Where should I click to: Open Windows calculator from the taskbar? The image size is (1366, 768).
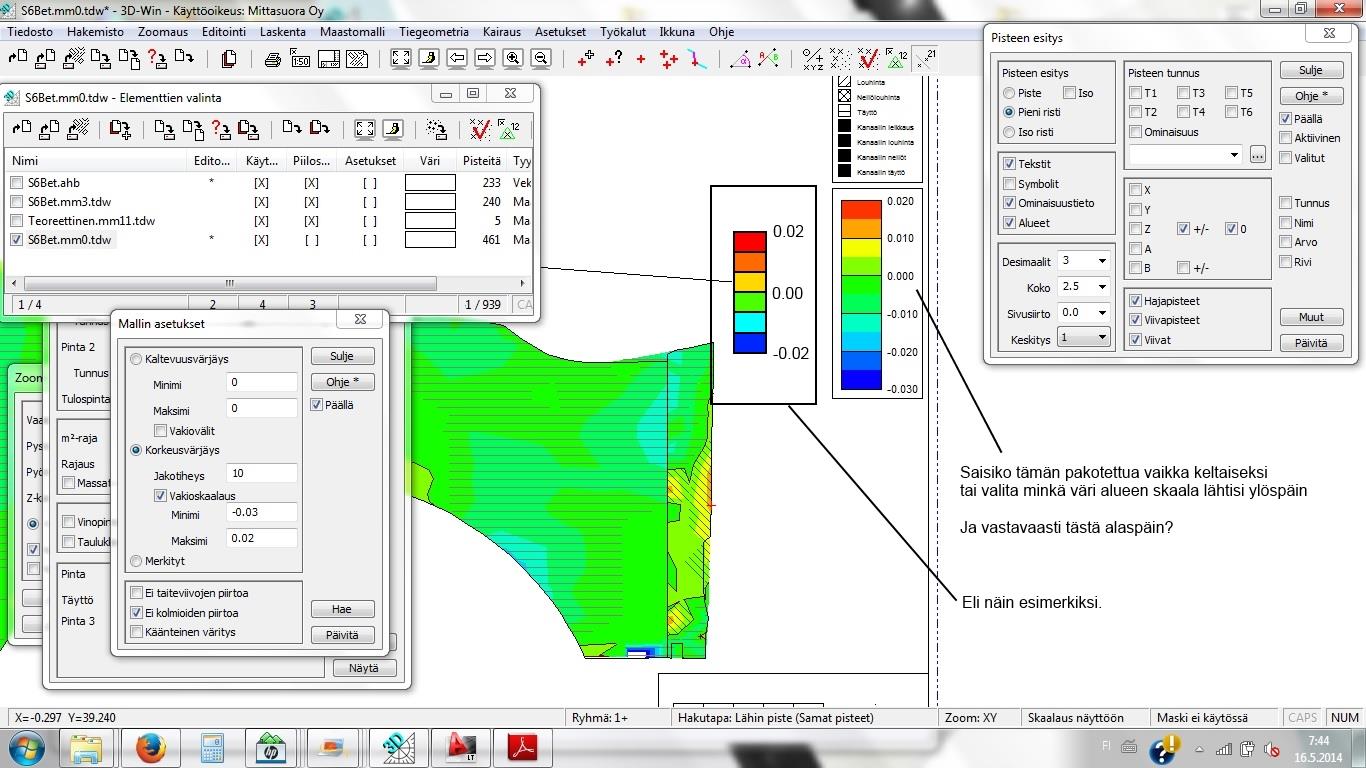coord(211,748)
